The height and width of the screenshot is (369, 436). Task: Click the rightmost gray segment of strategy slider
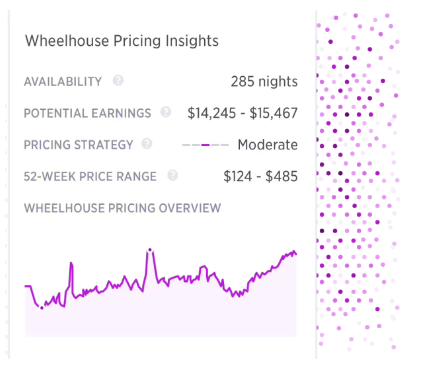[x=225, y=145]
